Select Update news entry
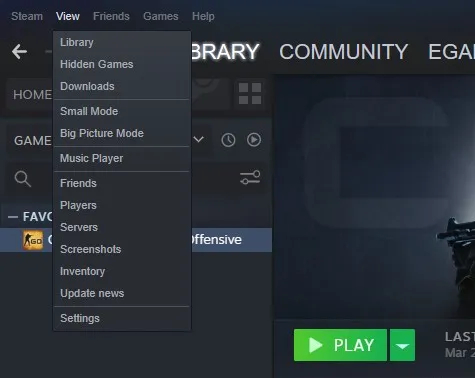Image resolution: width=475 pixels, height=378 pixels. pyautogui.click(x=122, y=293)
